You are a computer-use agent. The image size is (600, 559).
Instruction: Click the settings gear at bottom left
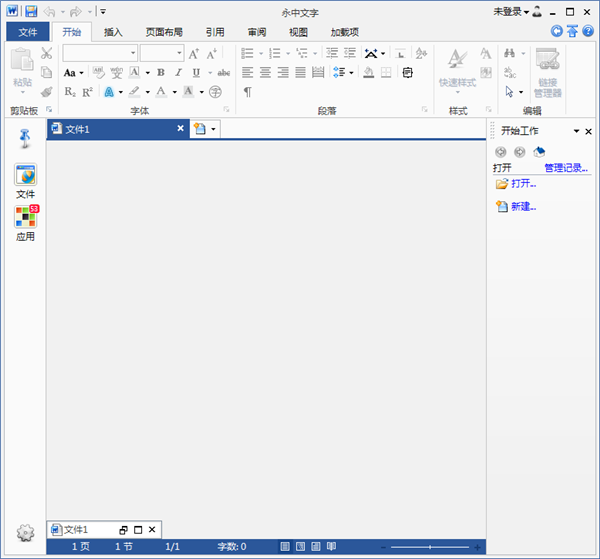point(25,533)
